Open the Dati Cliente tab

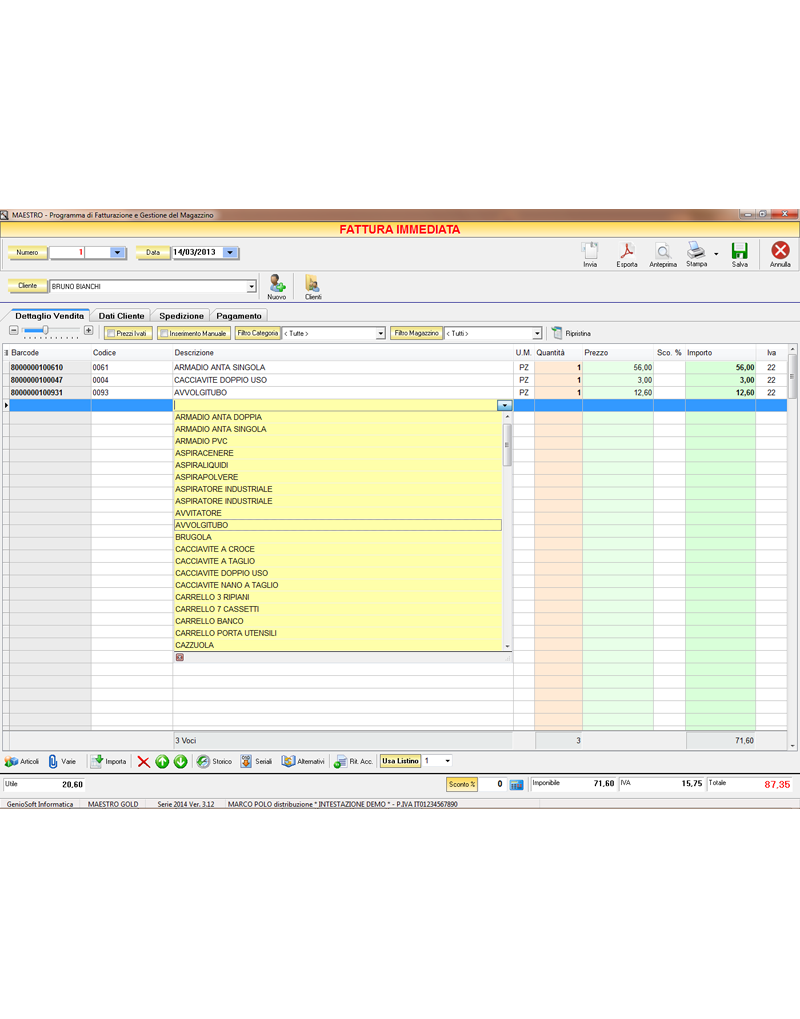point(121,315)
